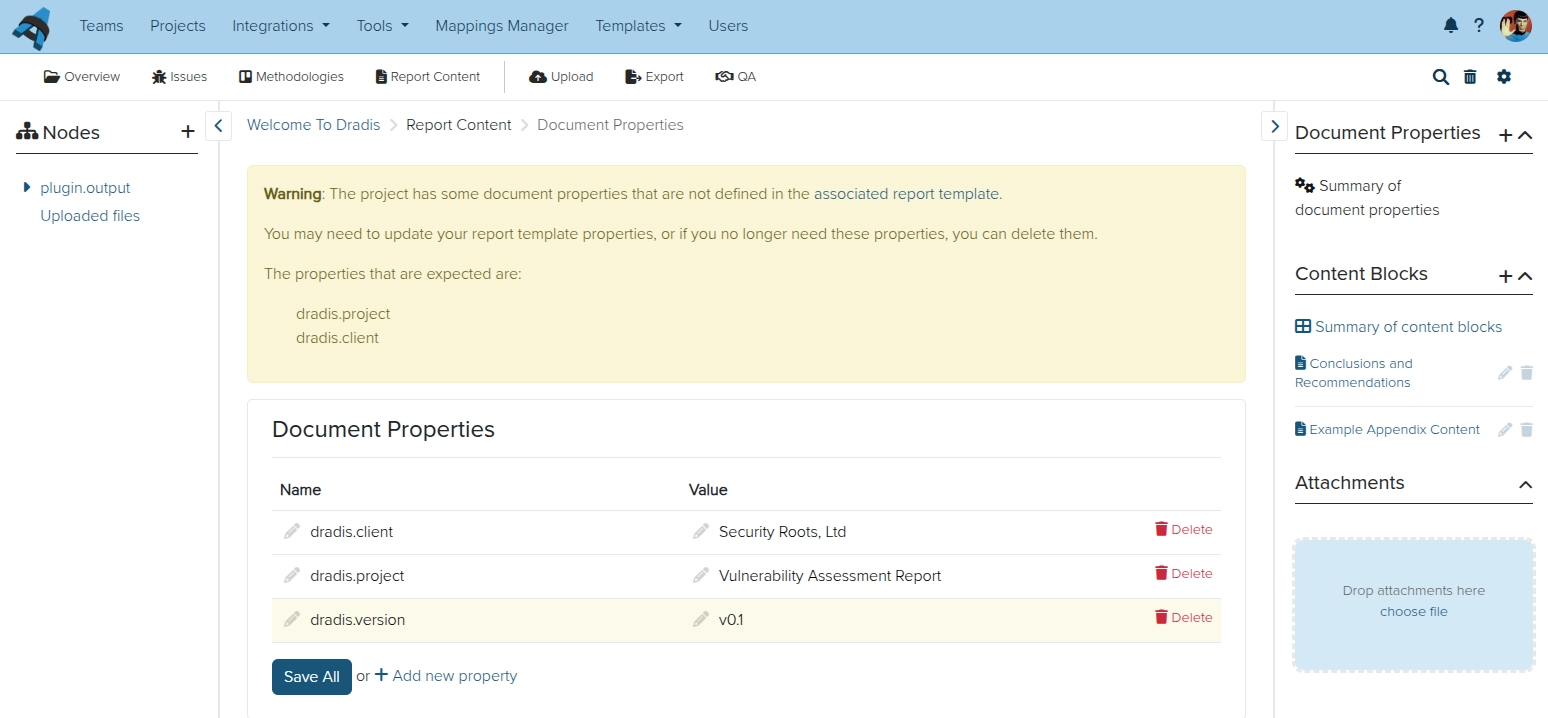
Task: Edit Example Appendix Content pencil
Action: [1505, 430]
